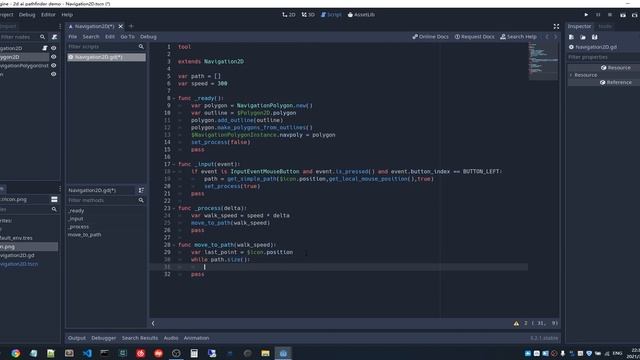Toggle visibility of the Navigation2D node

pos(53,48)
